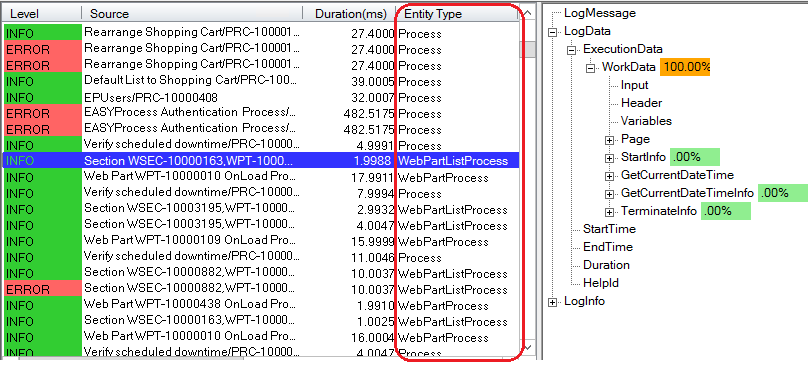Screen dimensions: 808x367
Task: Expand the GetCurrentDateTime tree node
Action: pos(610,176)
